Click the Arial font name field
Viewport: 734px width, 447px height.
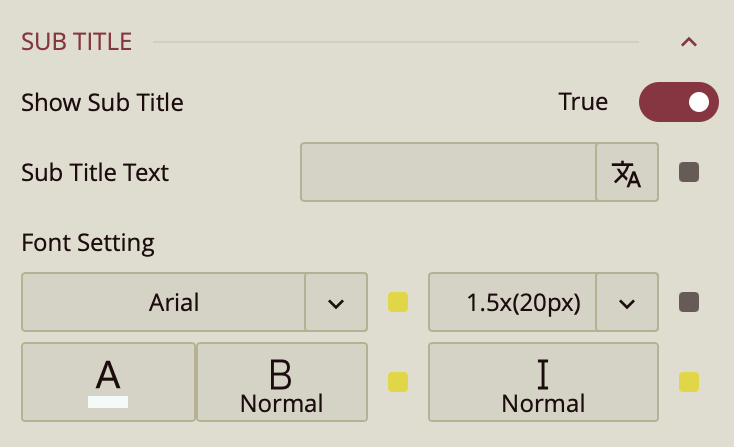163,302
